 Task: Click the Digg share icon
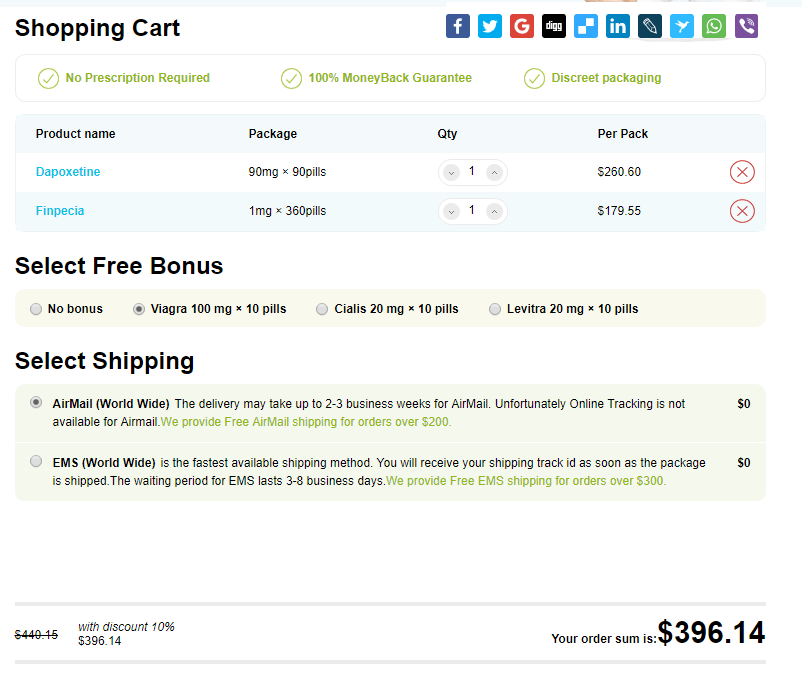tap(554, 26)
